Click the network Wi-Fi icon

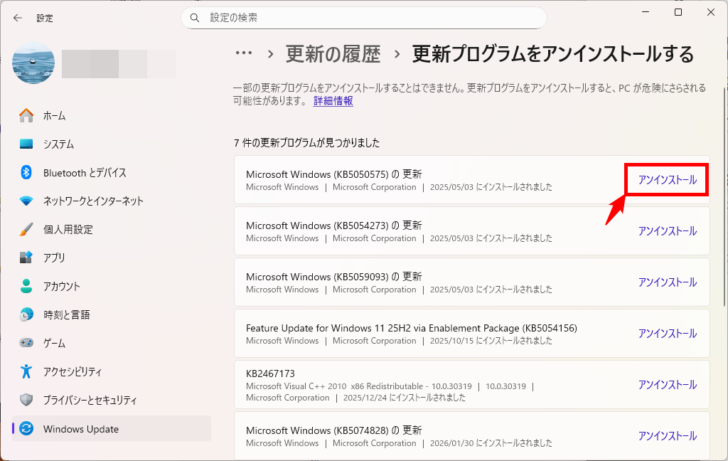(x=26, y=201)
